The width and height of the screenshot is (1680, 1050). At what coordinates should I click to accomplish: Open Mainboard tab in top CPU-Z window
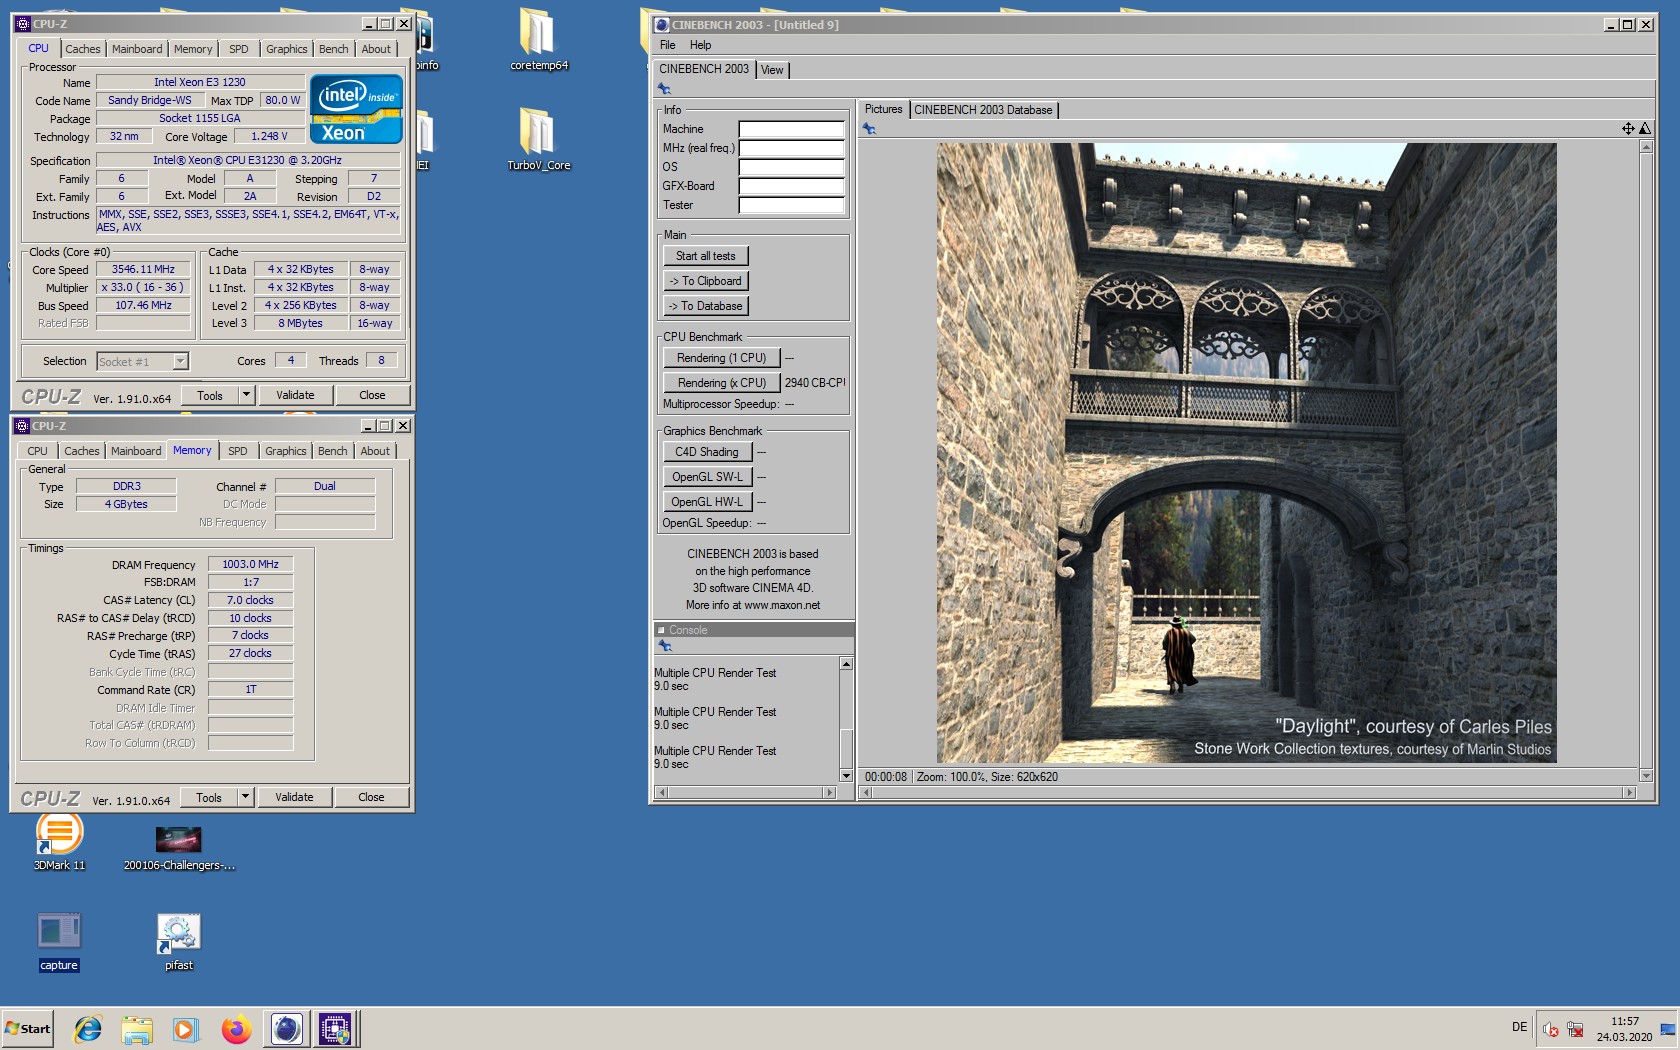pos(137,49)
